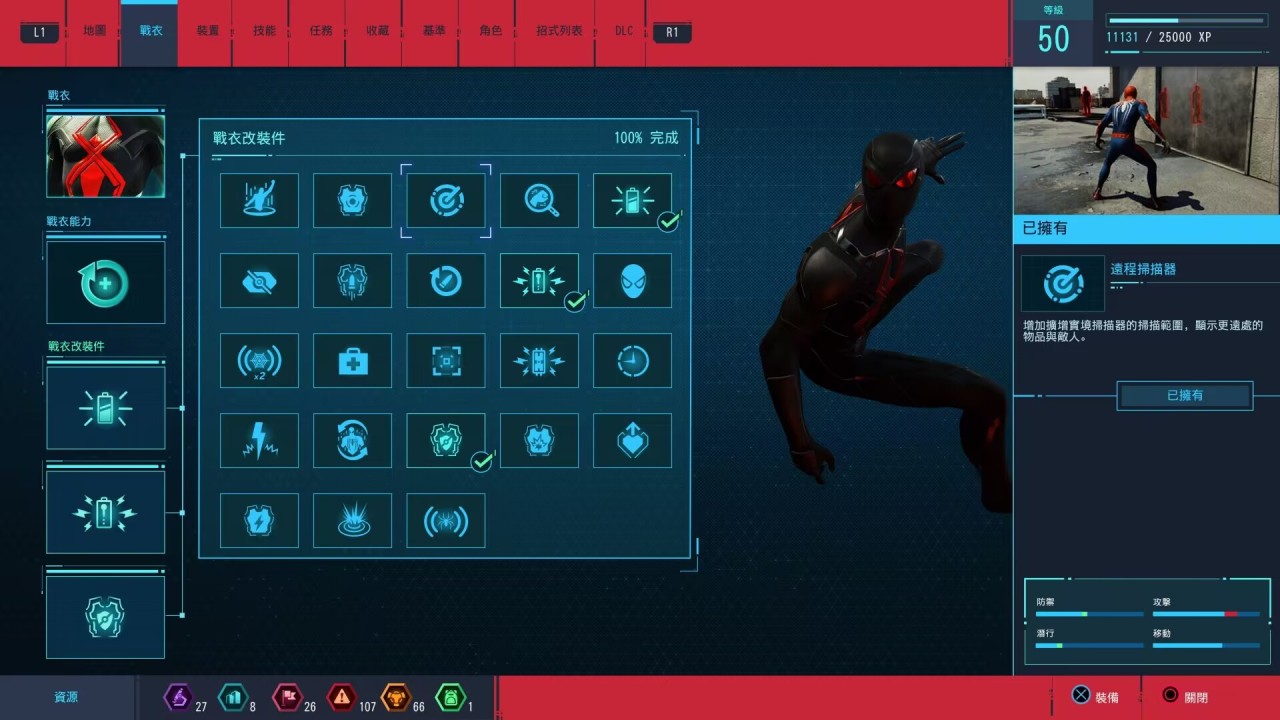Select the clock timer mod
Viewport: 1280px width, 720px height.
(632, 360)
